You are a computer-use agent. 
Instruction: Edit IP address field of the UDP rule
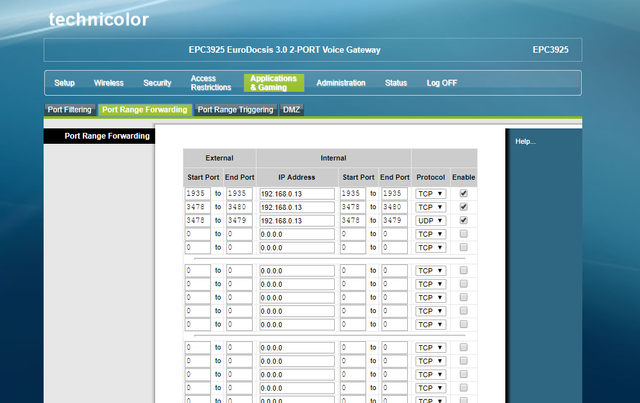[297, 221]
